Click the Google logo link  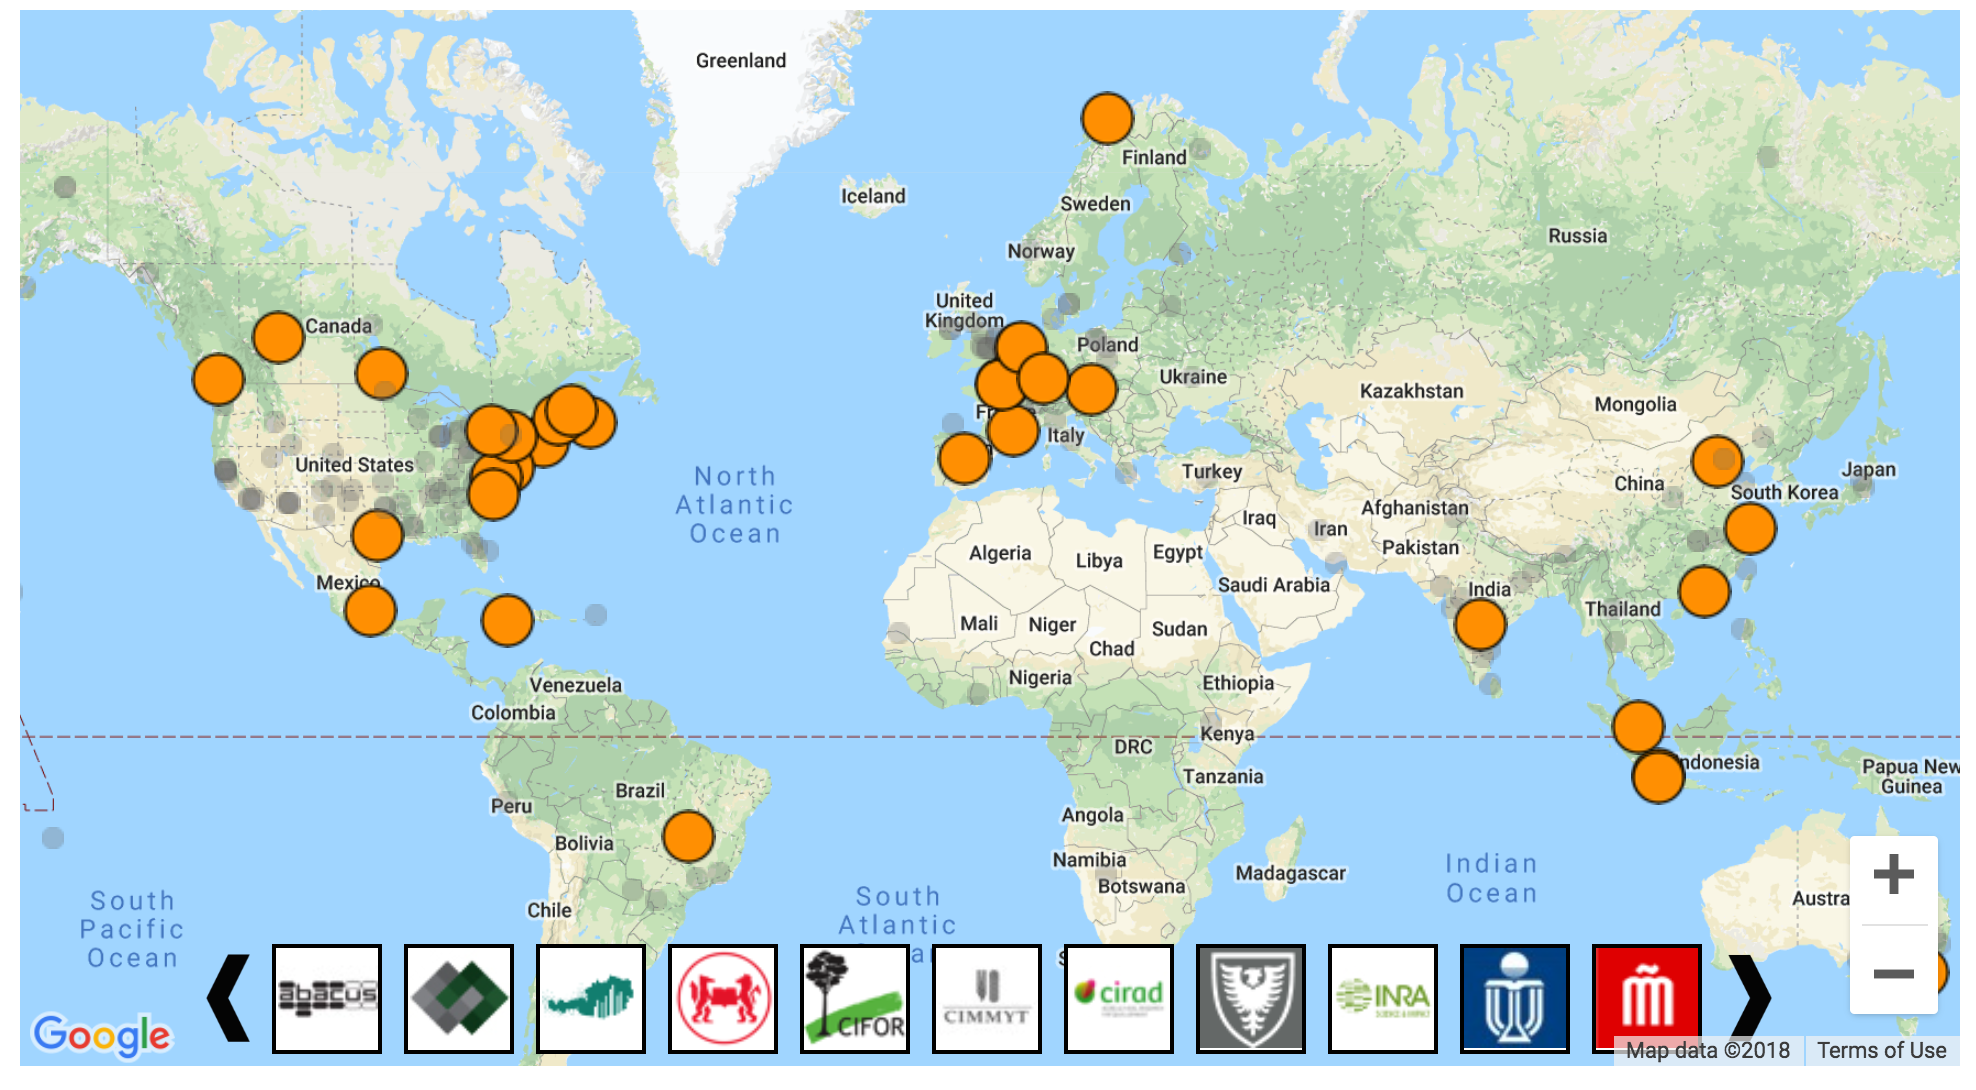click(102, 1035)
